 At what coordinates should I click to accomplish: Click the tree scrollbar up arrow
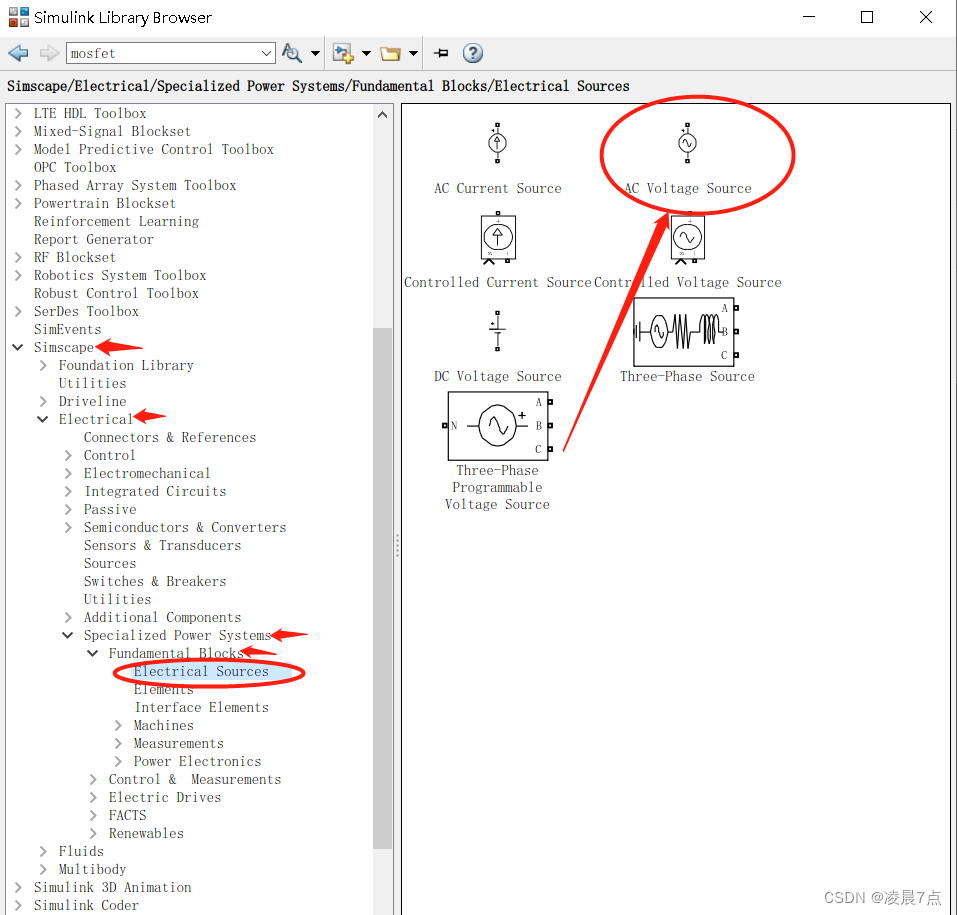click(x=383, y=114)
